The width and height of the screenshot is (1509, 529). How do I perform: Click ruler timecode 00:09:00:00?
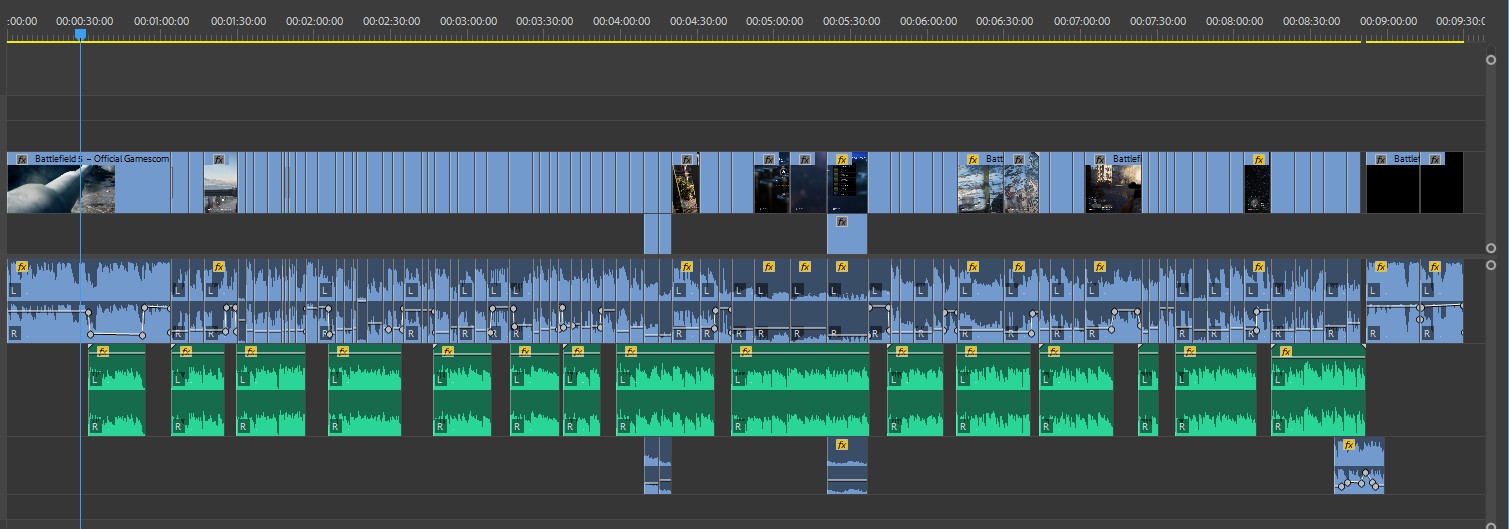point(1388,21)
